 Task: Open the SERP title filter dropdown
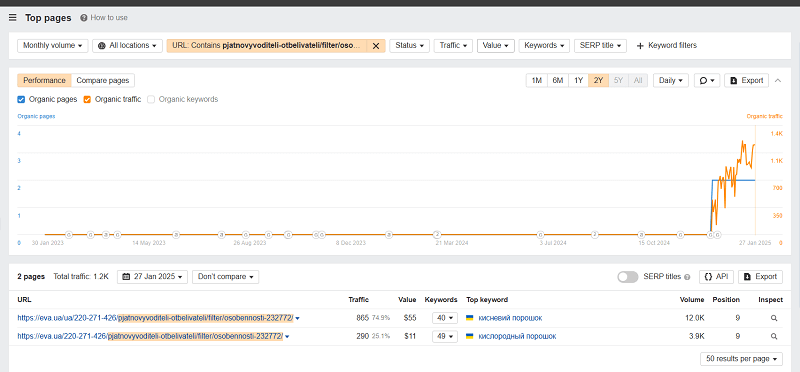coord(600,45)
